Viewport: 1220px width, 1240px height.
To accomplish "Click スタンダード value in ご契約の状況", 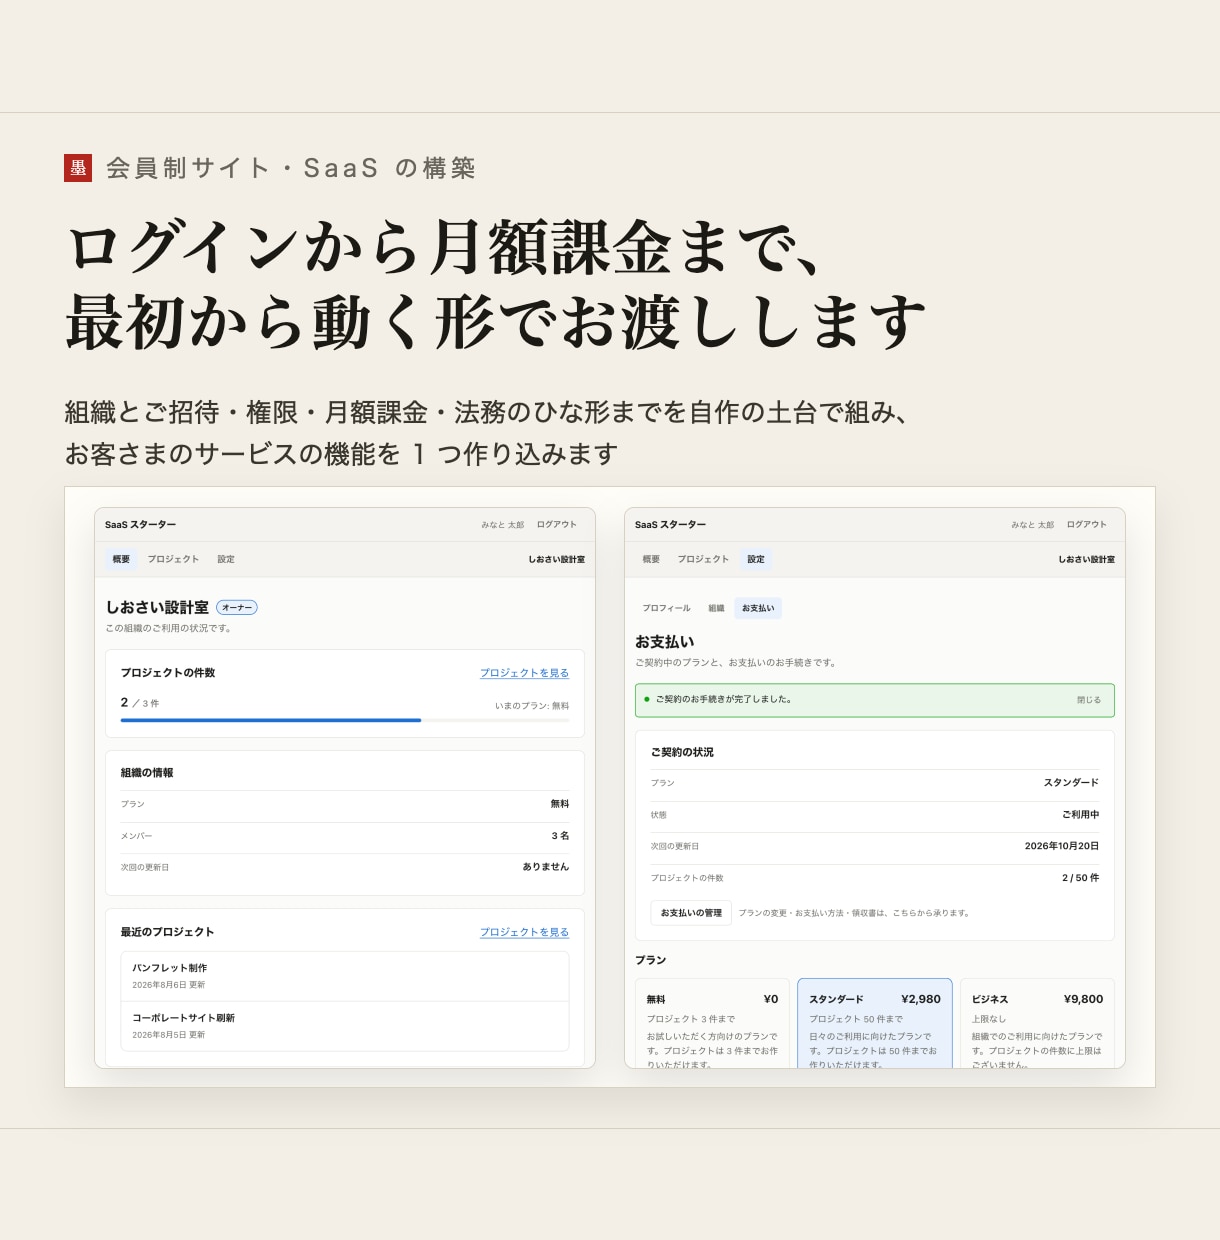I will [1071, 783].
